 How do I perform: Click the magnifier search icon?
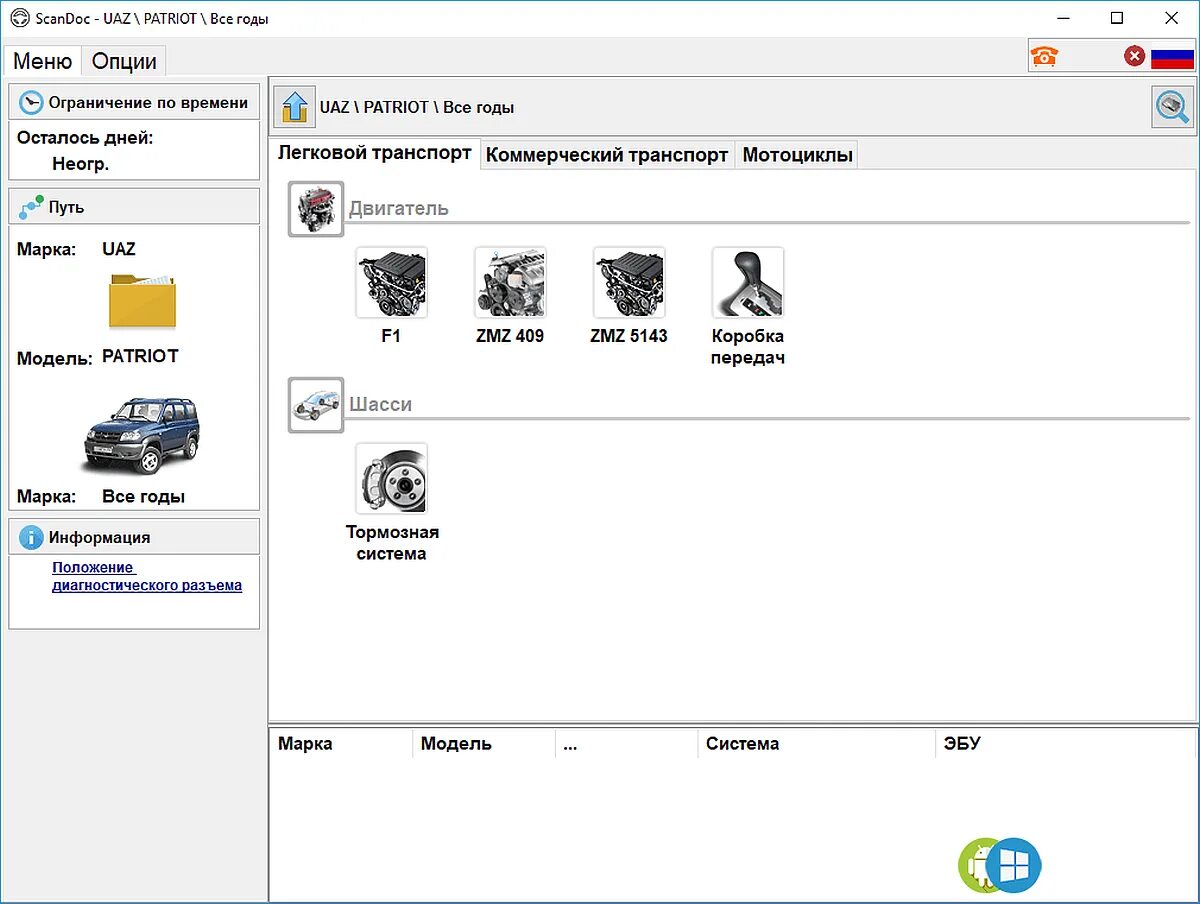point(1173,107)
